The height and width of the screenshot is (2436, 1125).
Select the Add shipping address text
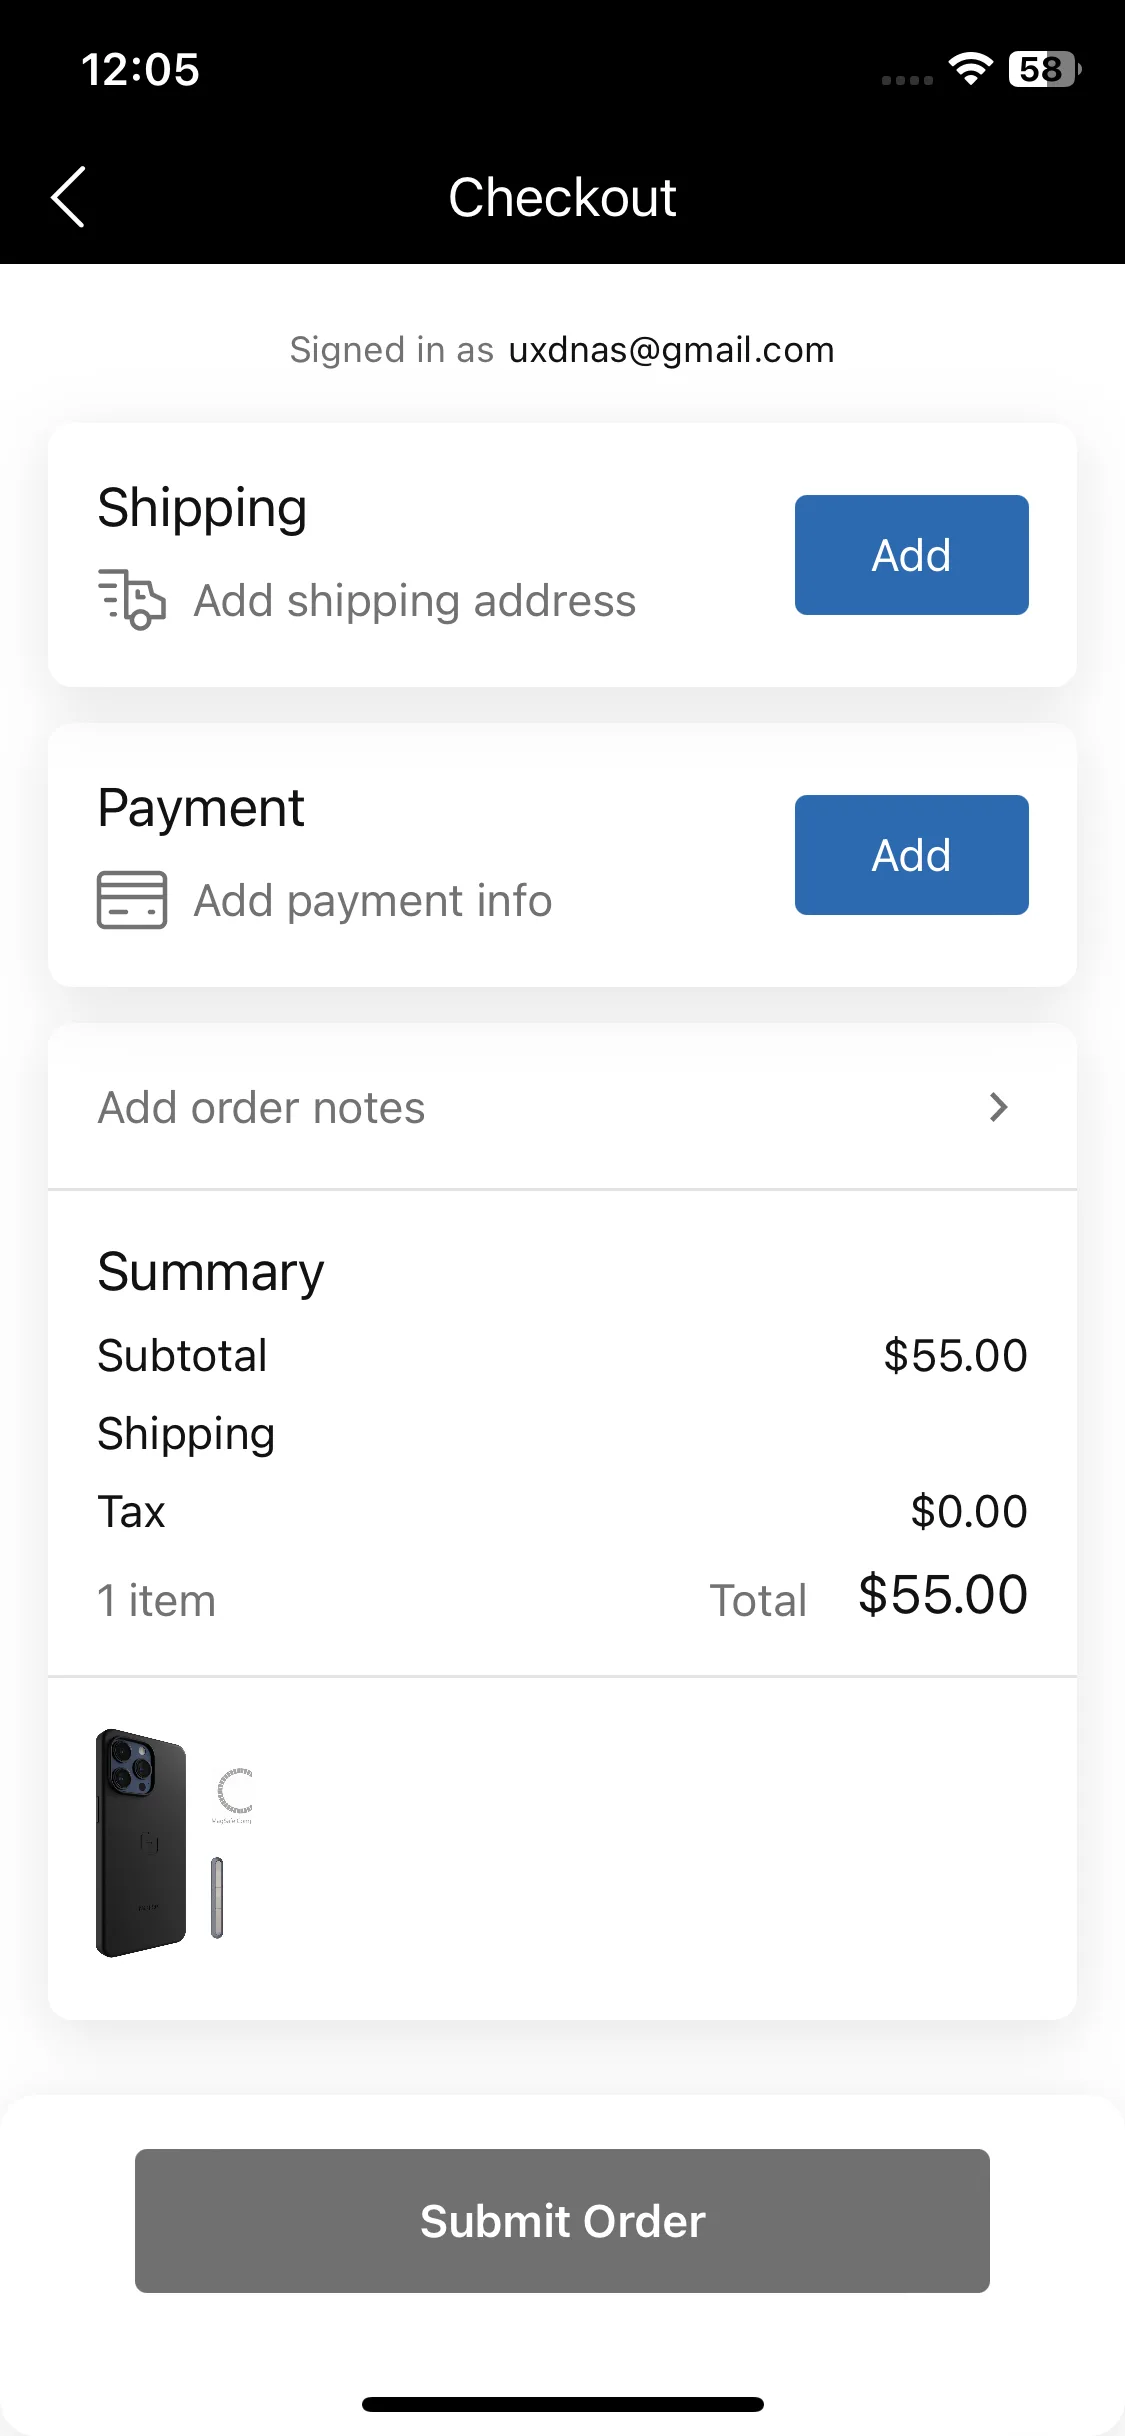pos(414,601)
